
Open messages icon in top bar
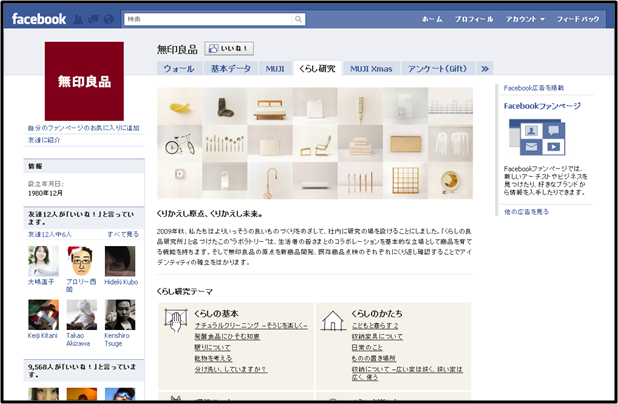[93, 19]
